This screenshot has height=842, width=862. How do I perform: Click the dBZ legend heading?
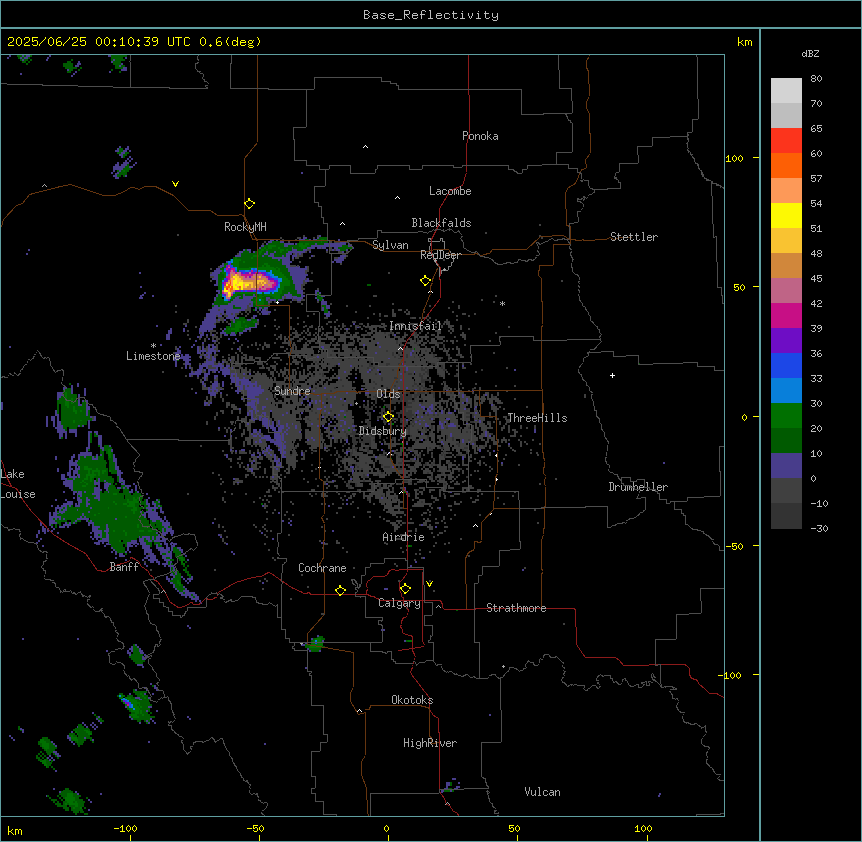pos(810,53)
